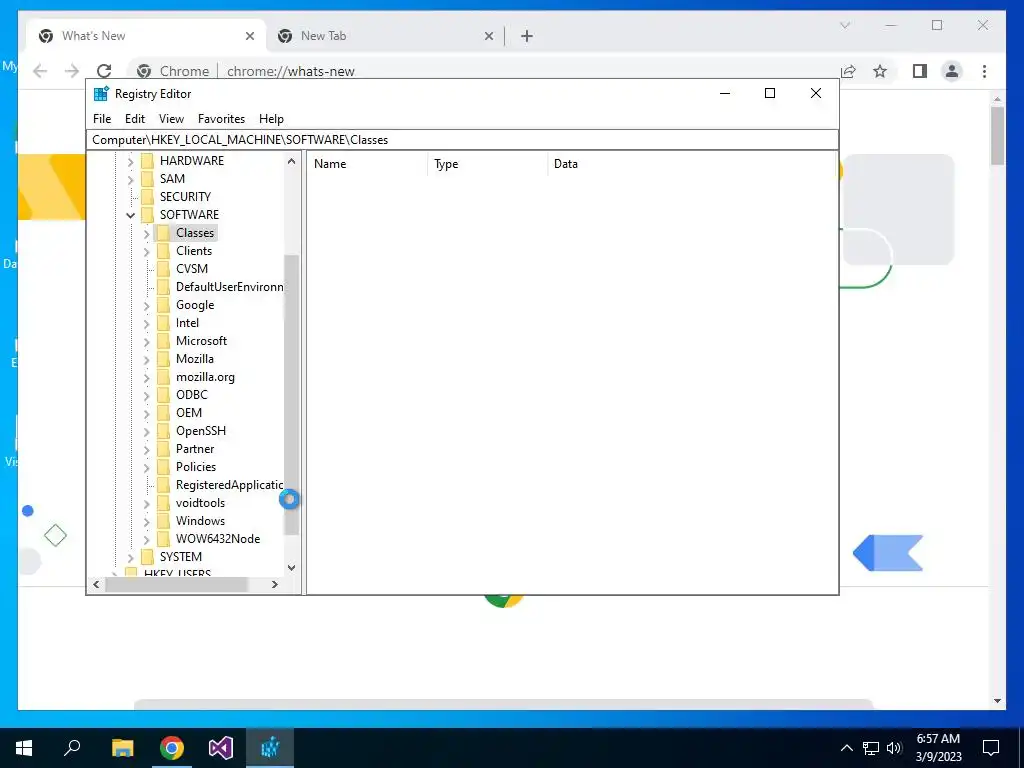Expand the Microsoft key
This screenshot has width=1024, height=768.
point(147,341)
